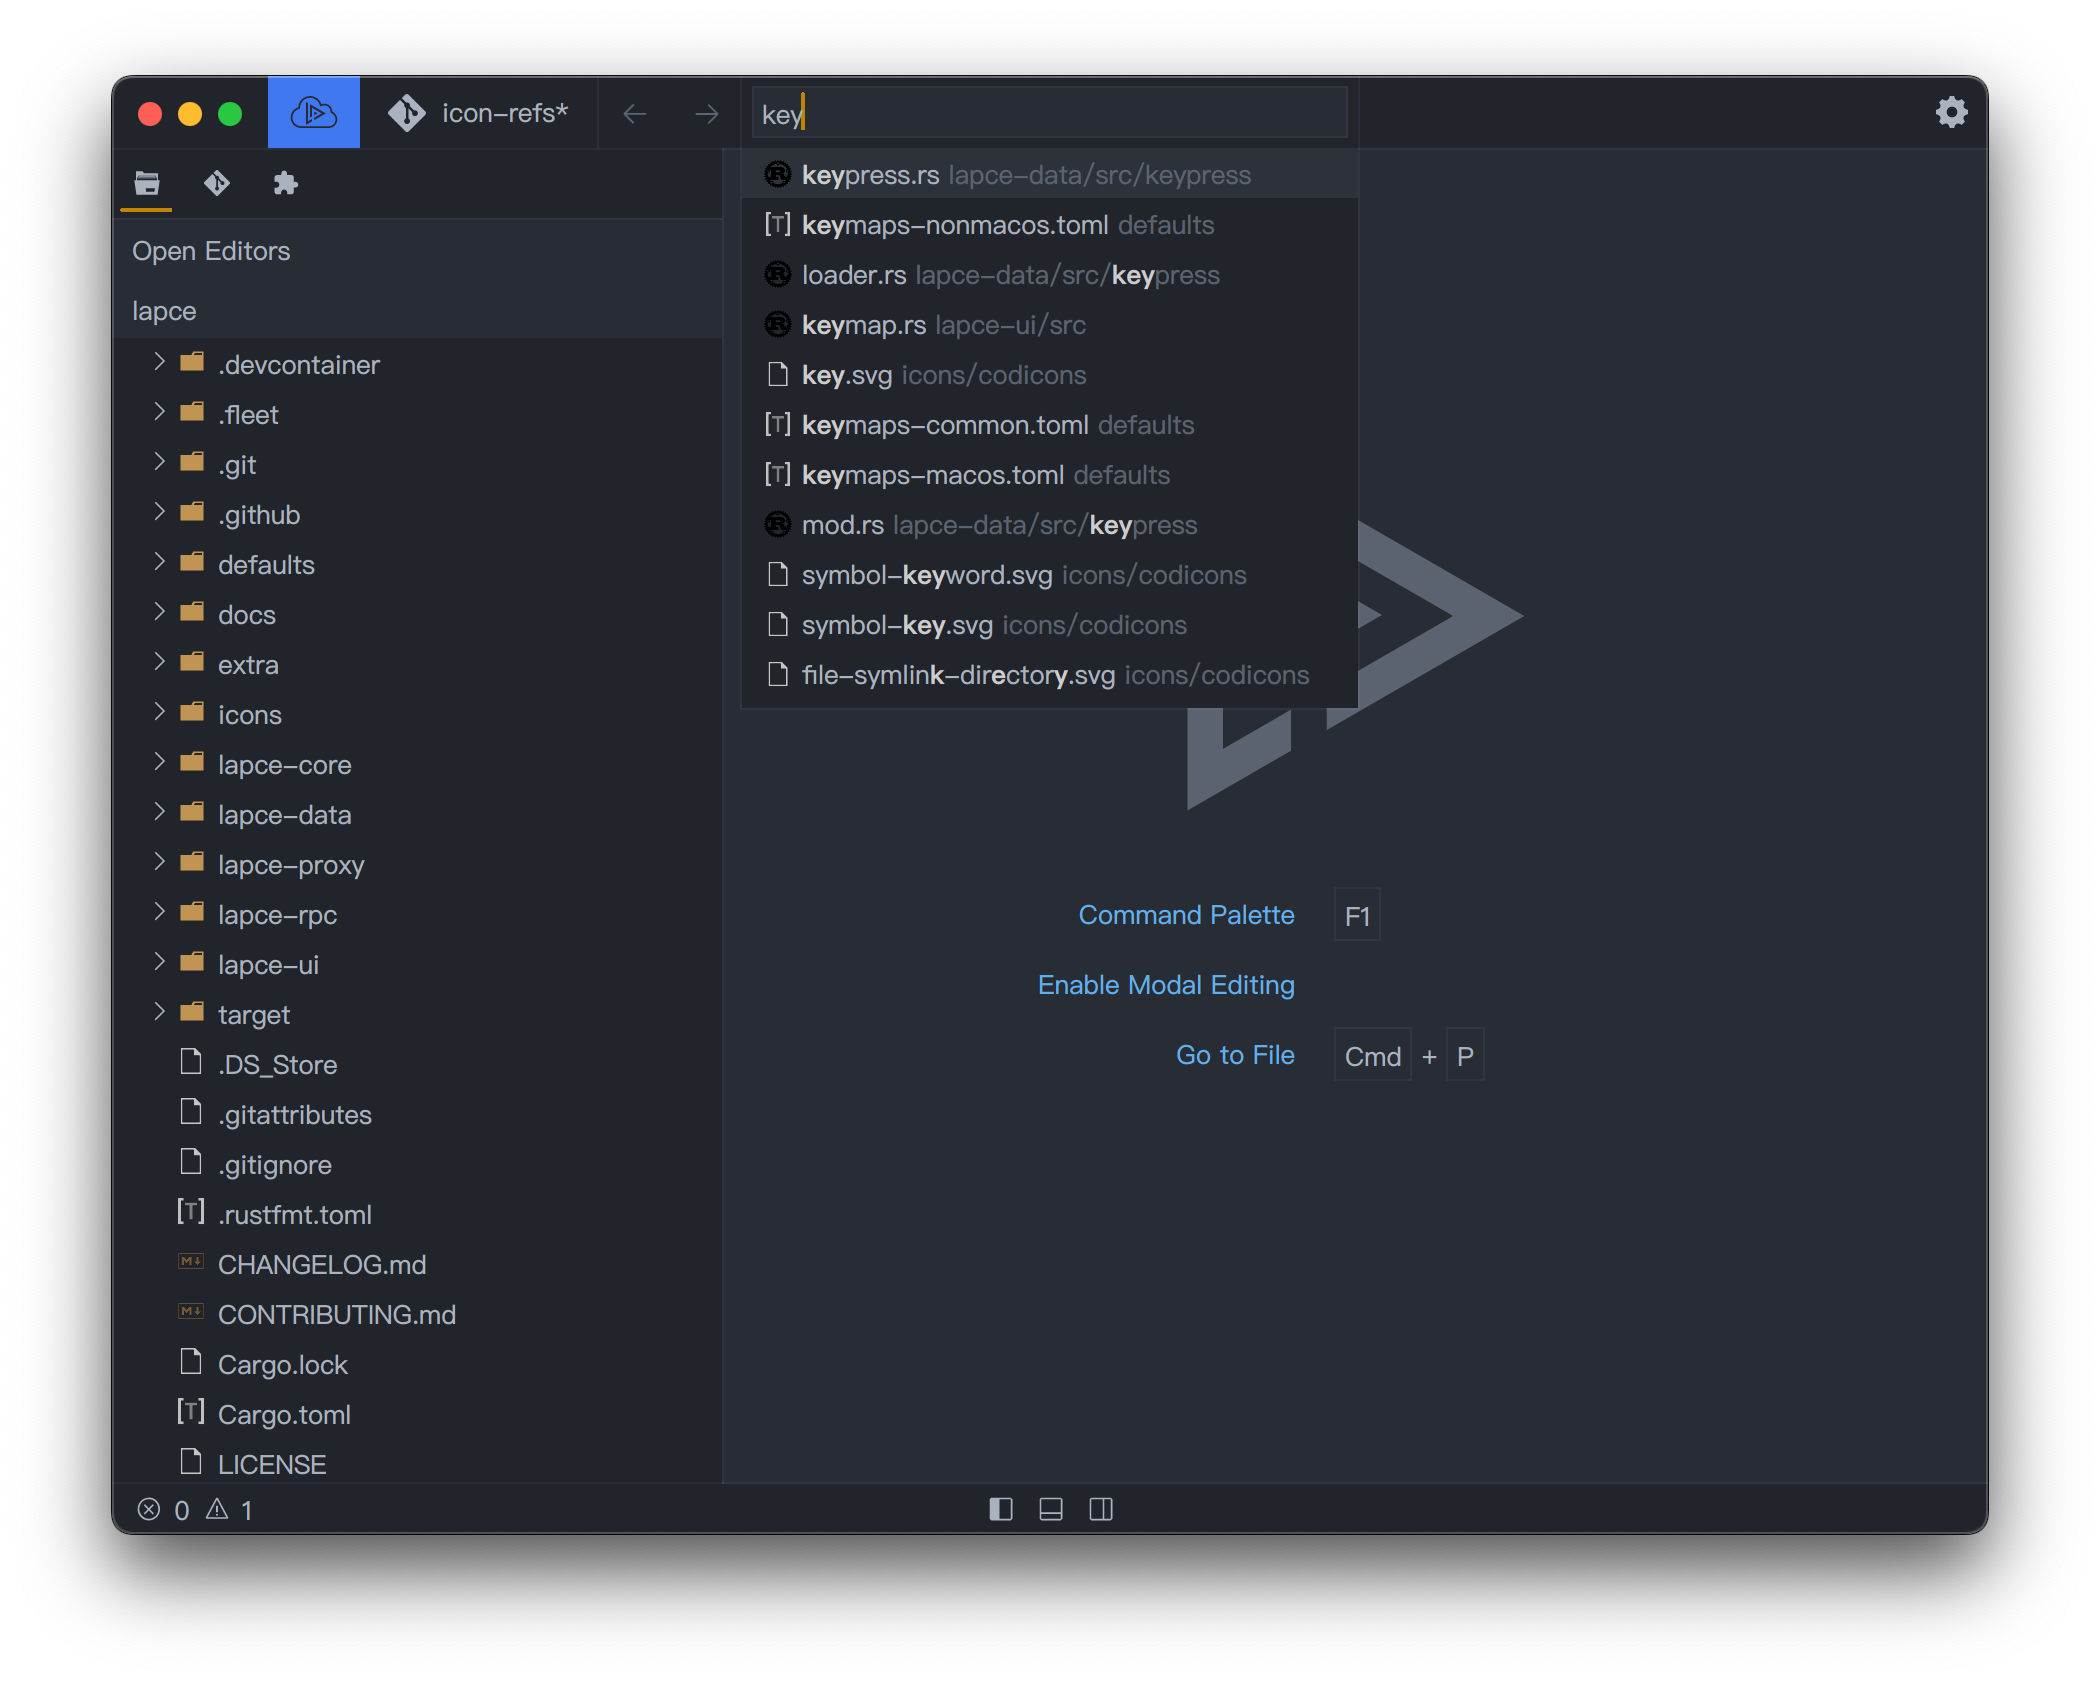Navigate forward with right arrow
Viewport: 2100px width, 1682px height.
click(x=706, y=114)
